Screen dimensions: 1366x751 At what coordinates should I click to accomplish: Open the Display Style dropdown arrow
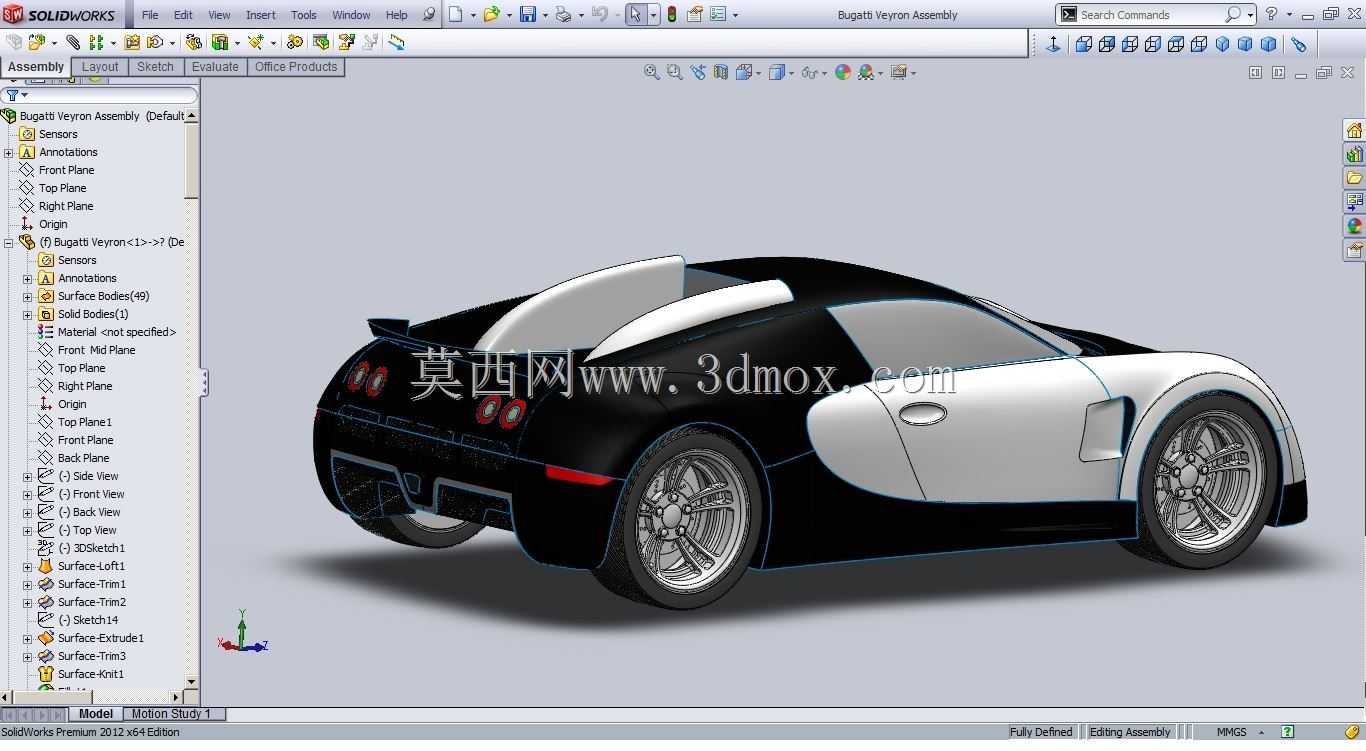[791, 73]
